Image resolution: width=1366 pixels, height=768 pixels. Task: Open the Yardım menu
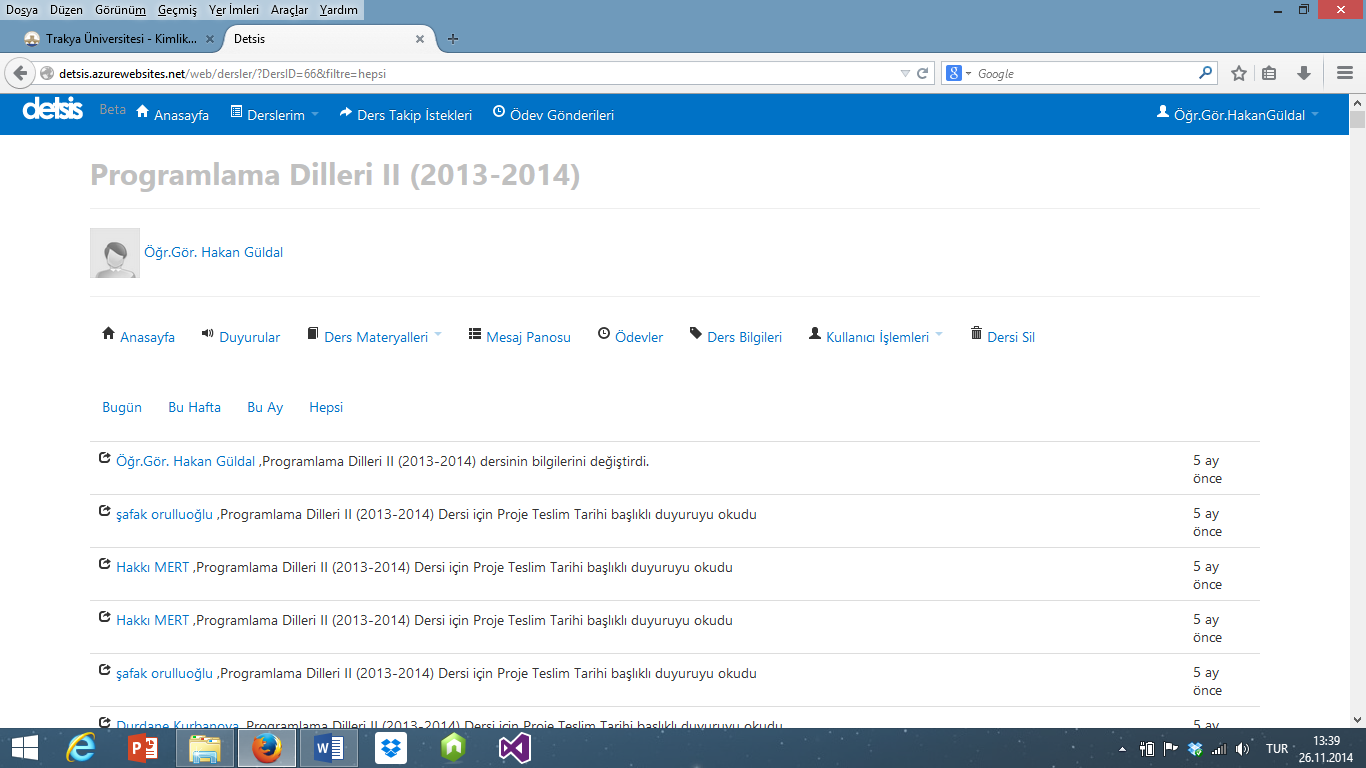[x=339, y=10]
